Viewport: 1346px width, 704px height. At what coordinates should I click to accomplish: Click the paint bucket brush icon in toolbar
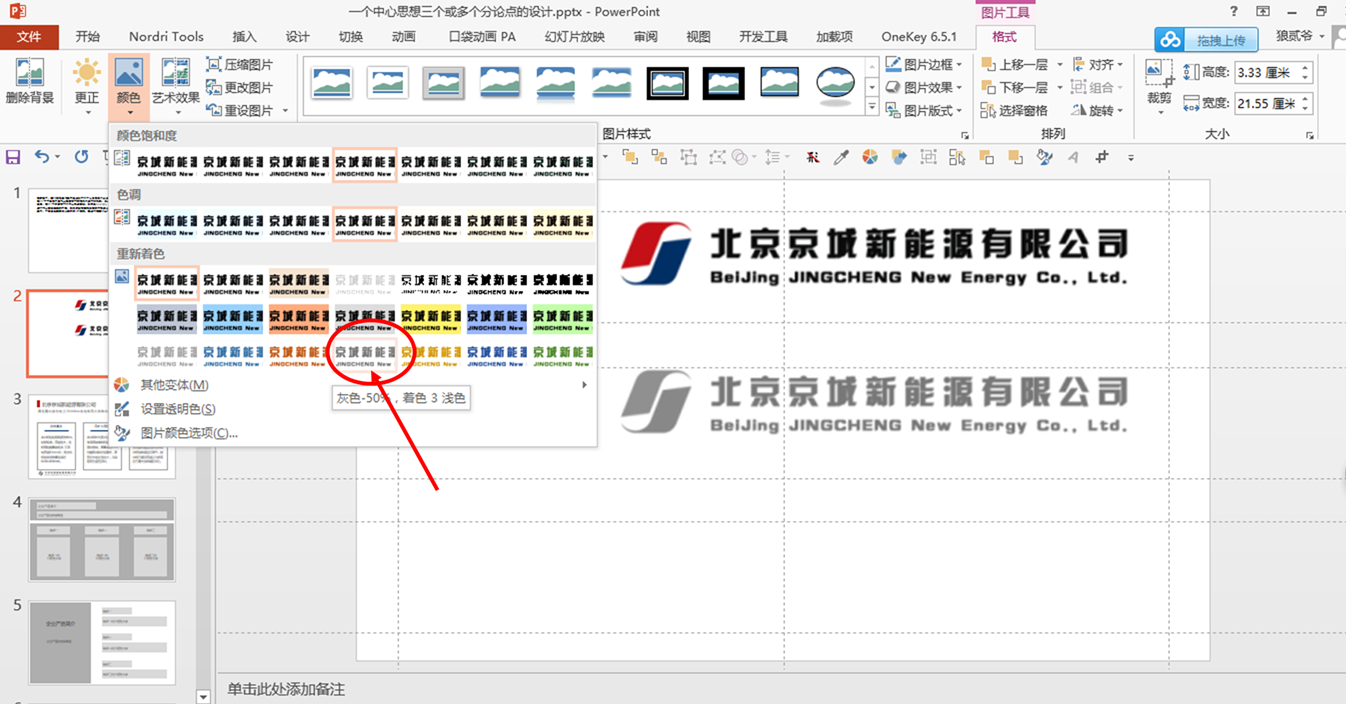pos(1044,157)
